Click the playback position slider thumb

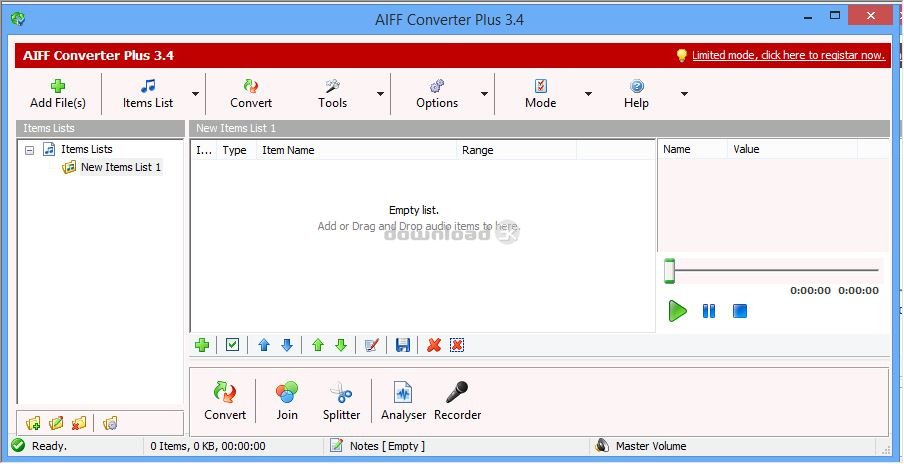669,270
